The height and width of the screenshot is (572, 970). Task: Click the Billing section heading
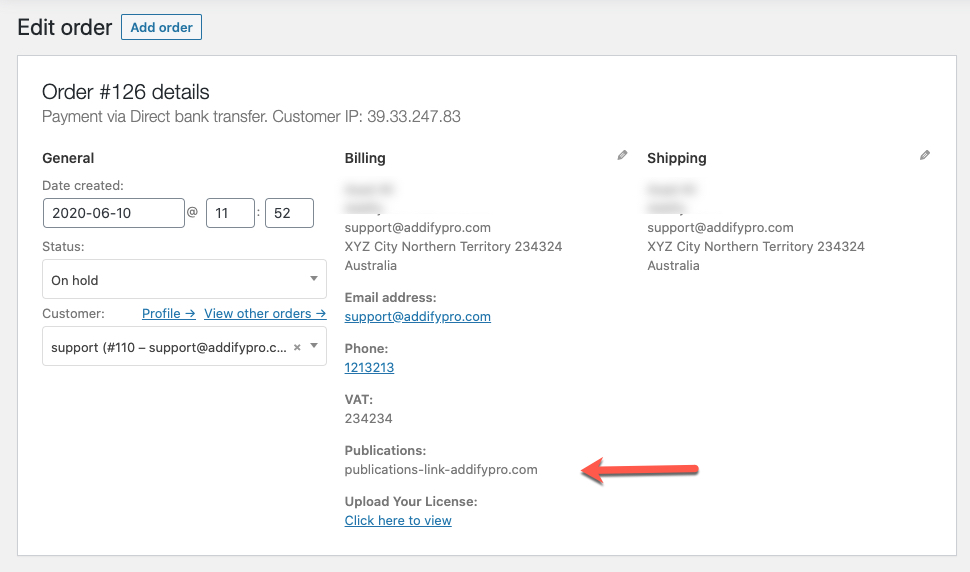tap(365, 158)
